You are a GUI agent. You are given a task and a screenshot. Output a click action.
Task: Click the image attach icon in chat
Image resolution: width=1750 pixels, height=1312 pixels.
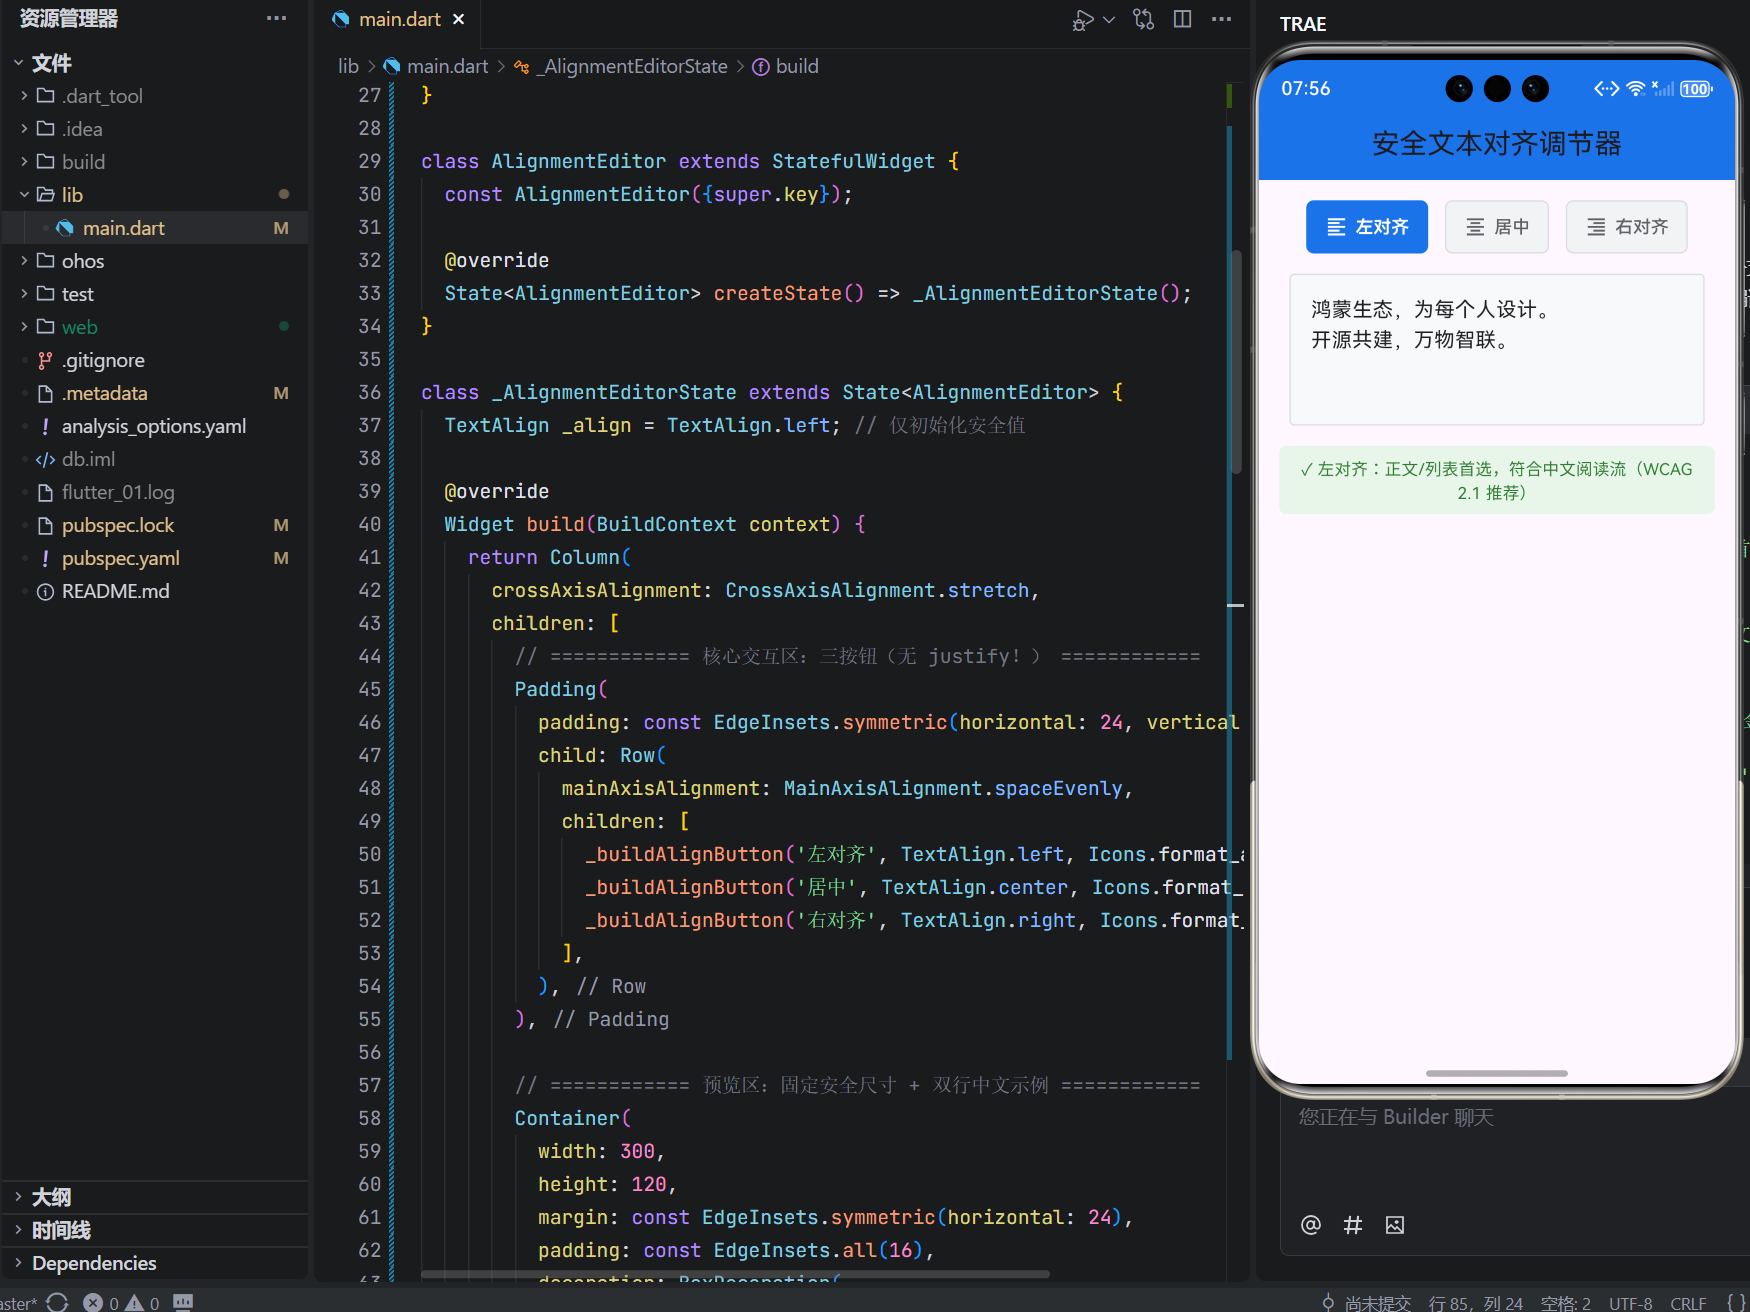tap(1395, 1225)
